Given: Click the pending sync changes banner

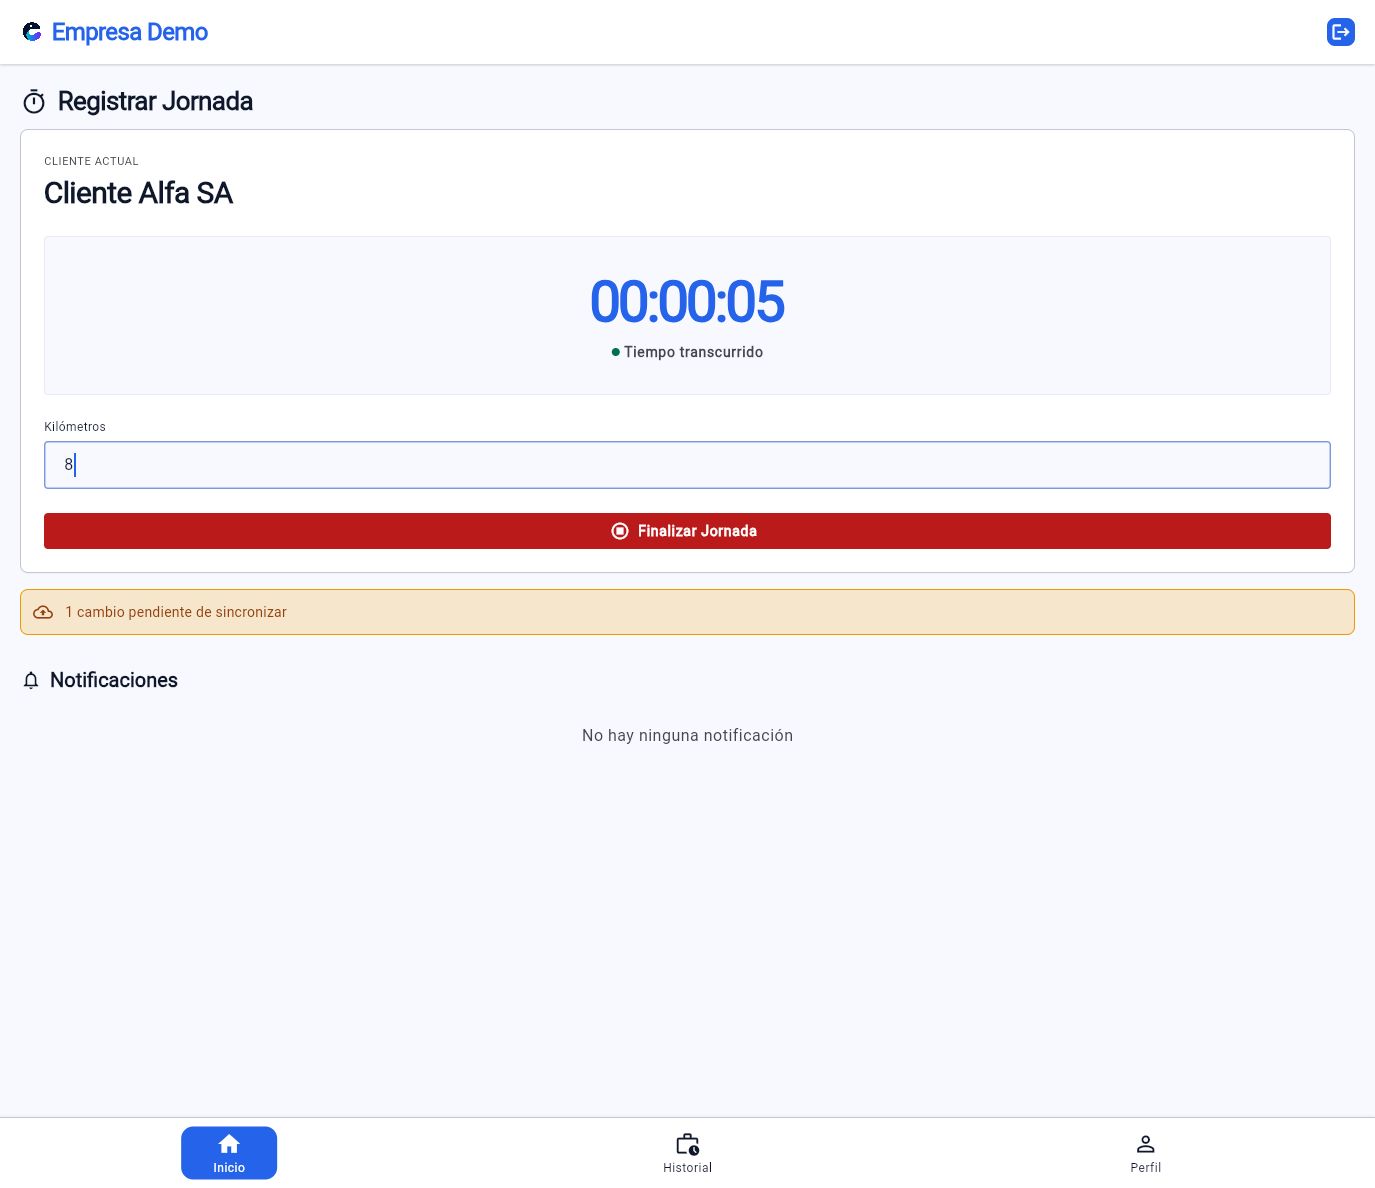Looking at the screenshot, I should point(687,612).
